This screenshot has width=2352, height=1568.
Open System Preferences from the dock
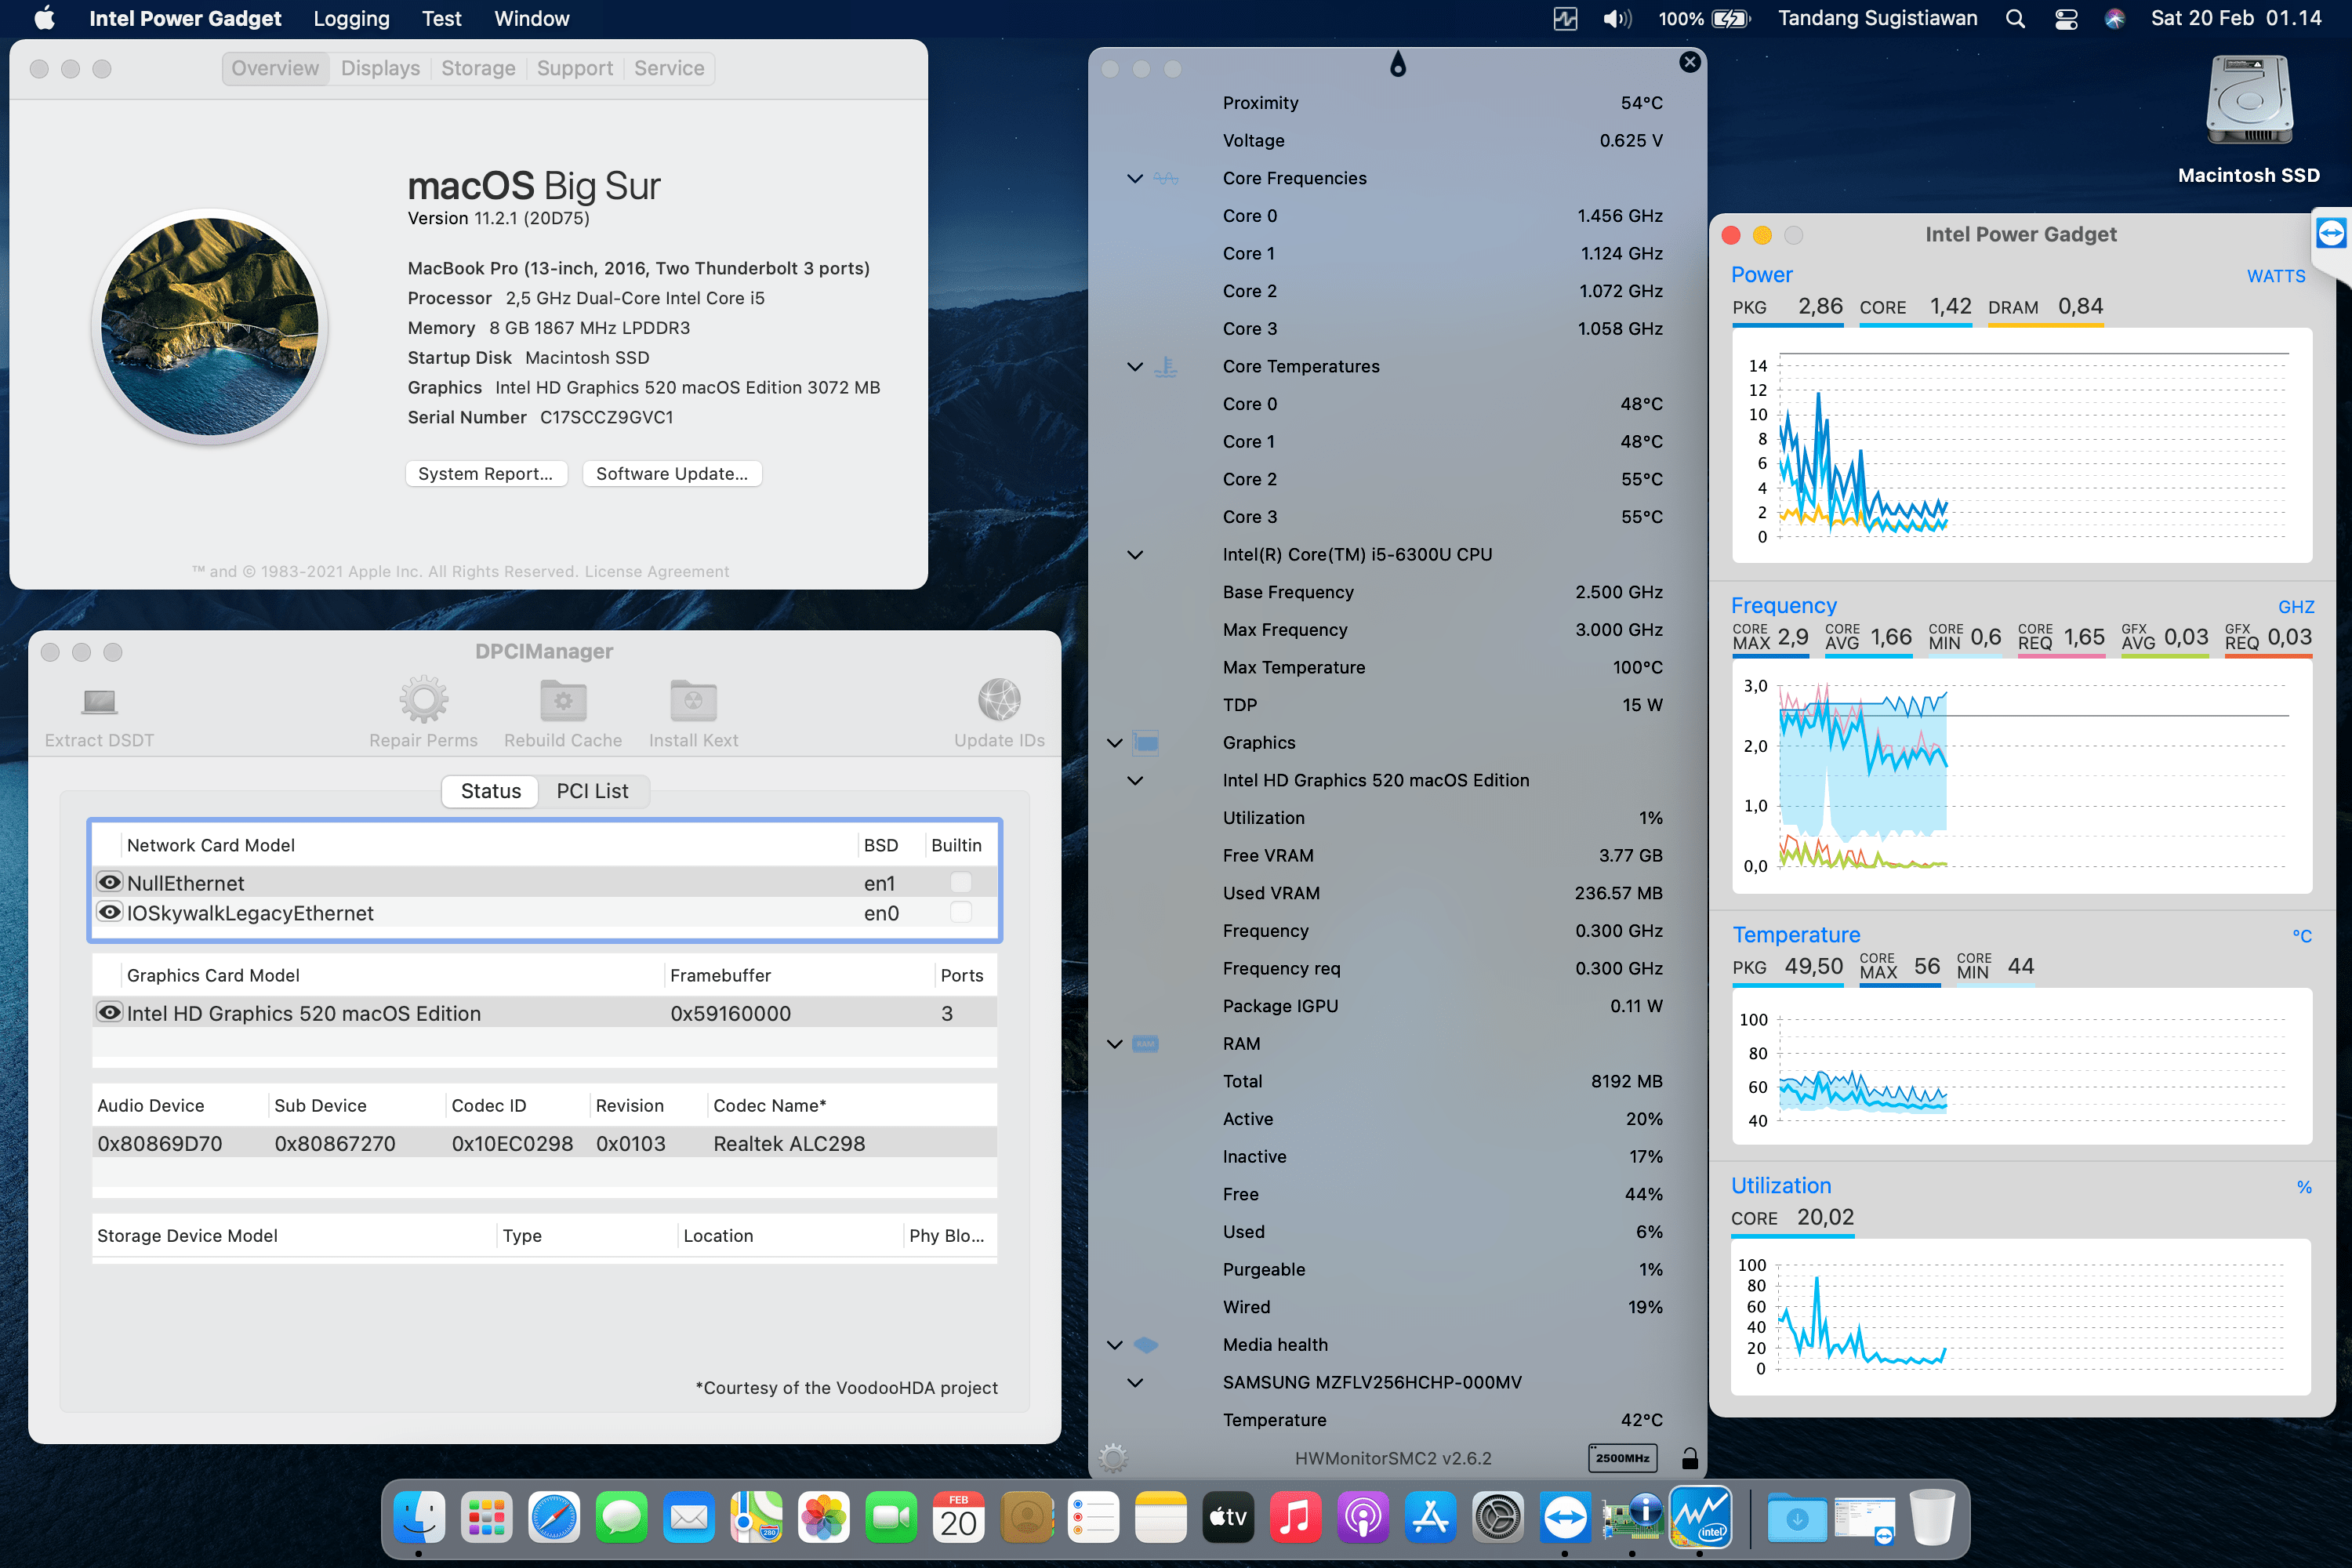(x=1498, y=1518)
